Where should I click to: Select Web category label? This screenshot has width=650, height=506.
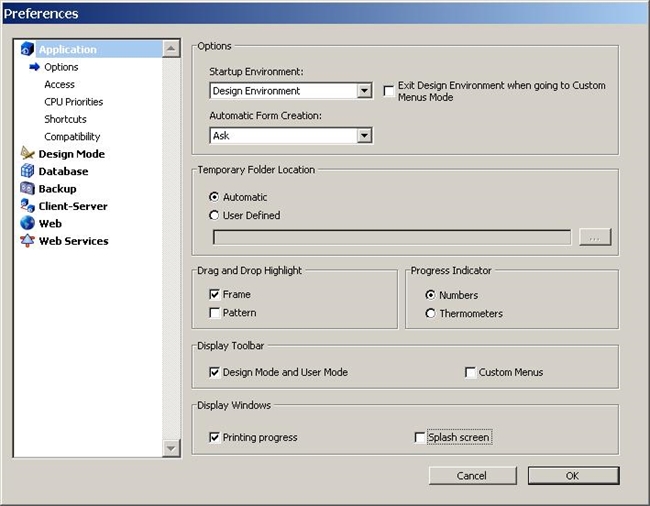(50, 223)
